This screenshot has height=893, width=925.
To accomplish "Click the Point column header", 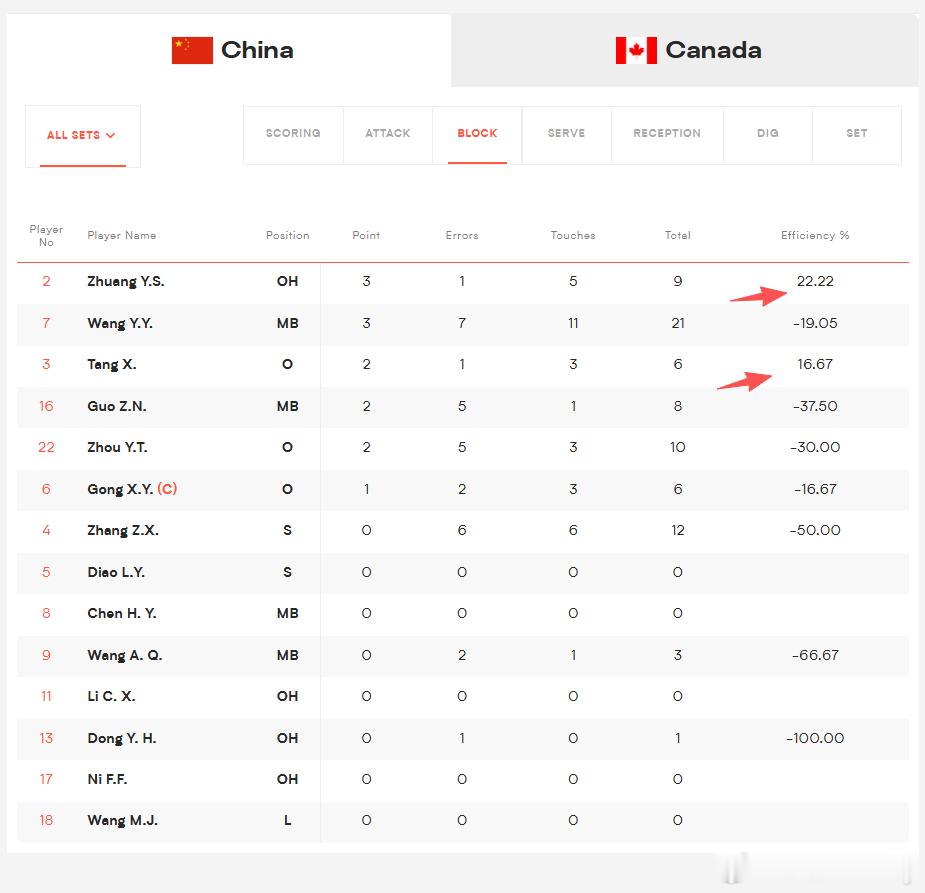I will 366,235.
